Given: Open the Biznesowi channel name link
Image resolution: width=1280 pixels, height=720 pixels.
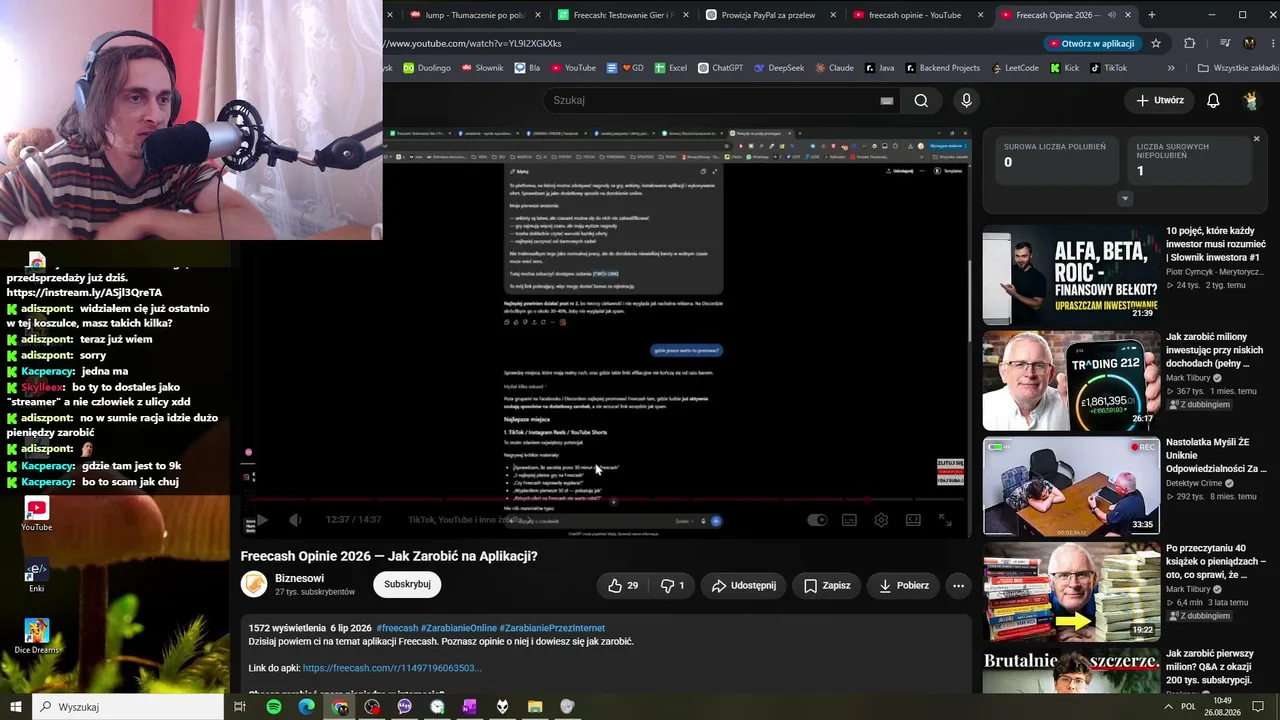Looking at the screenshot, I should click(299, 578).
